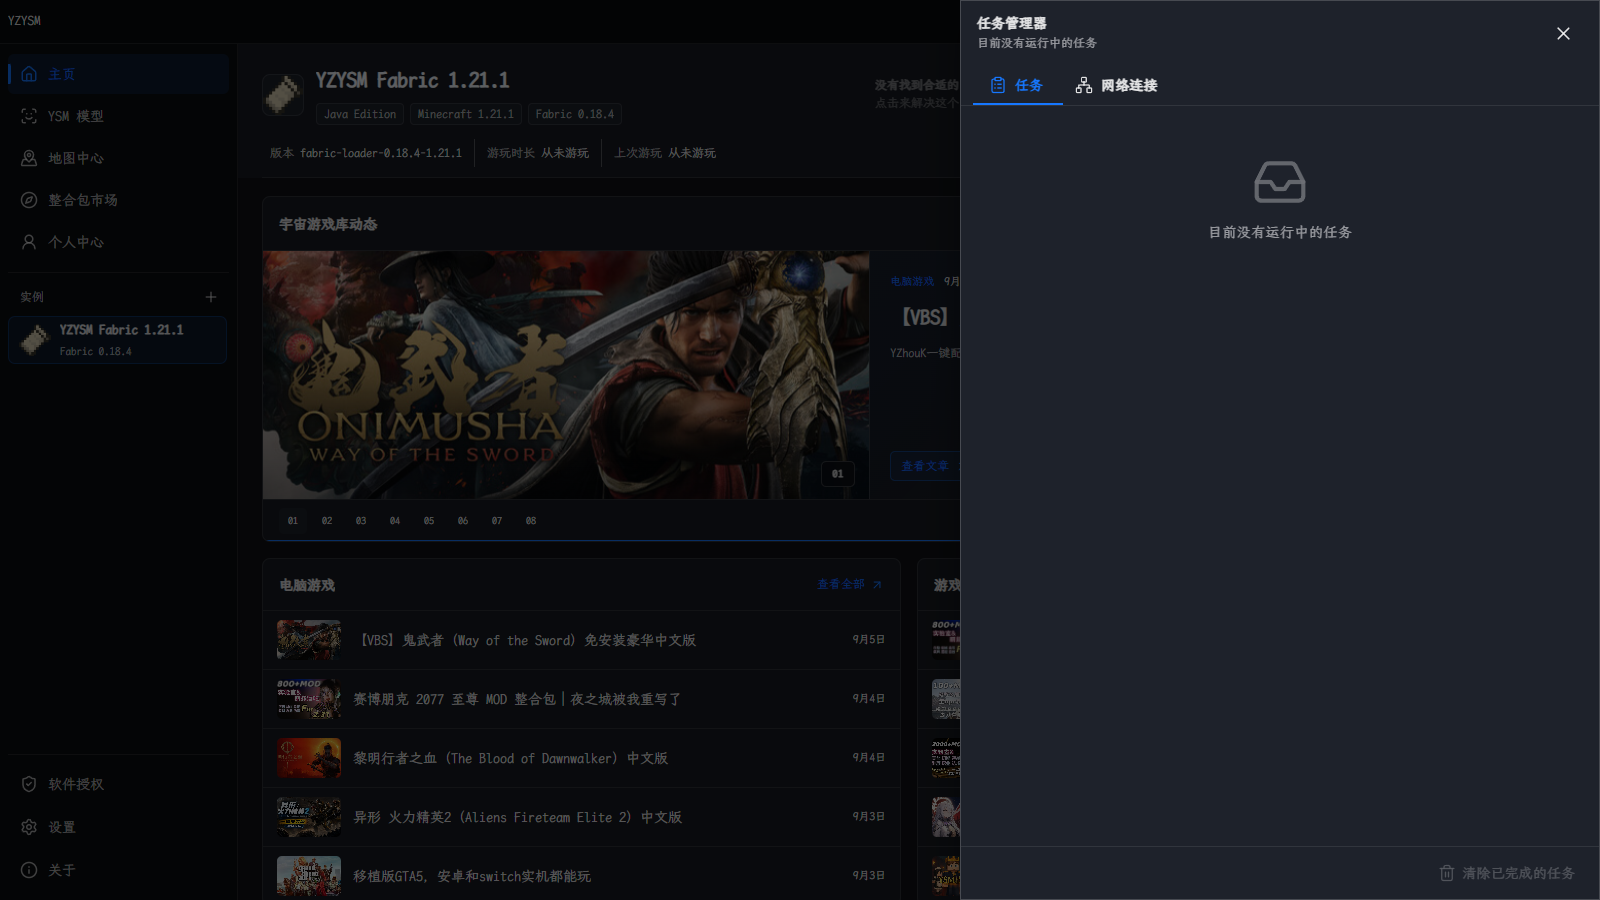The height and width of the screenshot is (900, 1600).
Task: Click the empty inbox tray icon
Action: pyautogui.click(x=1280, y=182)
